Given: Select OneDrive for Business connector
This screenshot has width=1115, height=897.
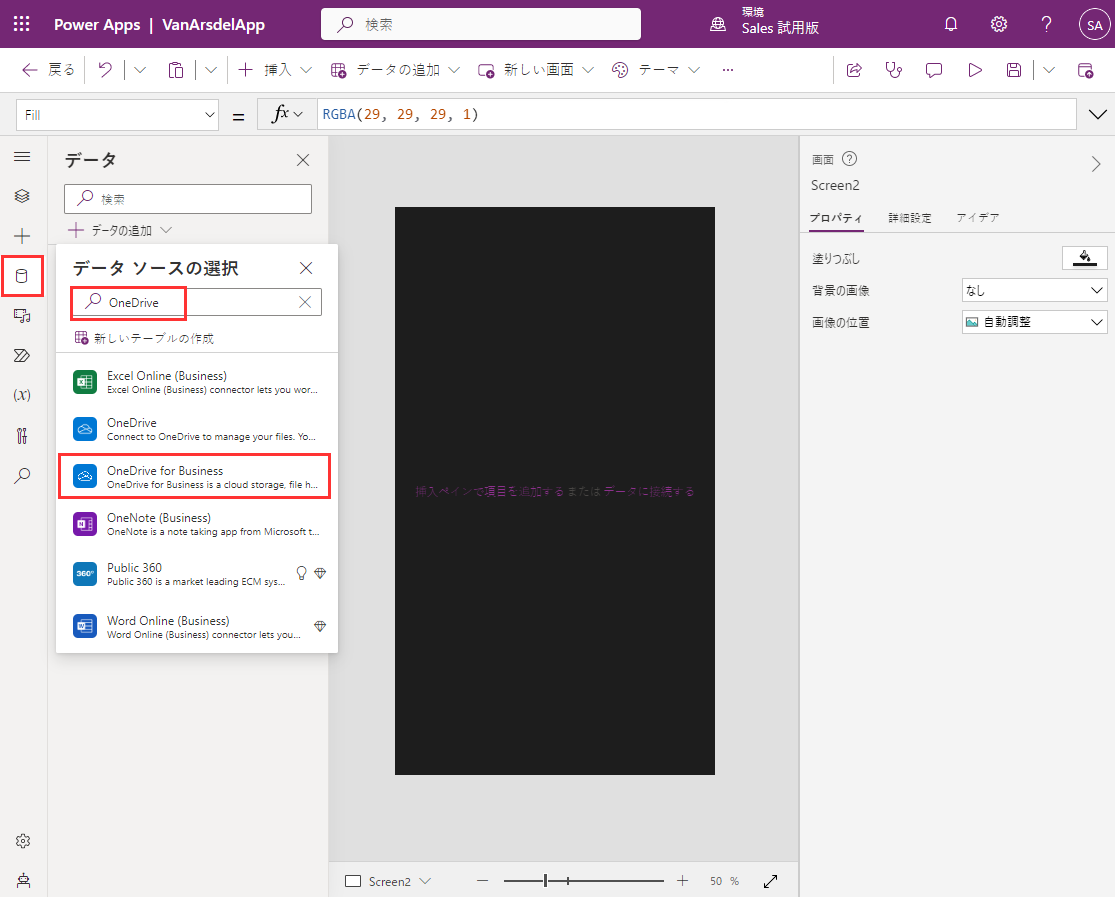Looking at the screenshot, I should pos(195,477).
